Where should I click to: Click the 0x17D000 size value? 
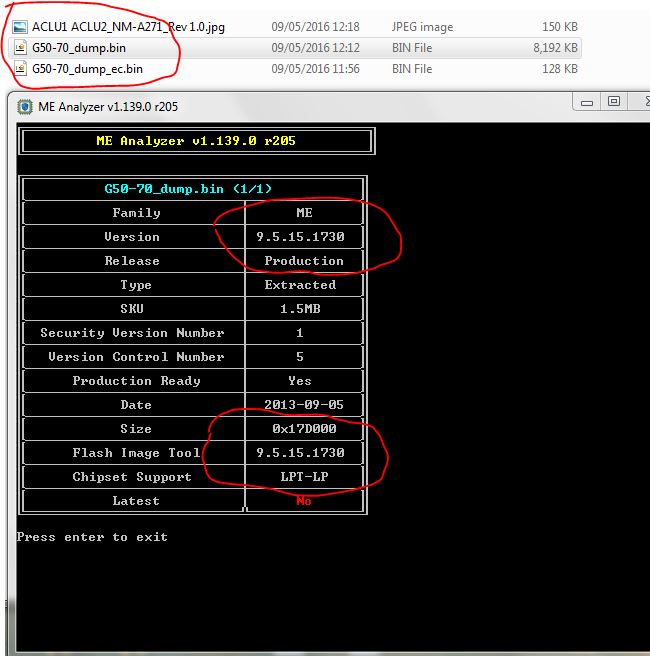point(304,429)
